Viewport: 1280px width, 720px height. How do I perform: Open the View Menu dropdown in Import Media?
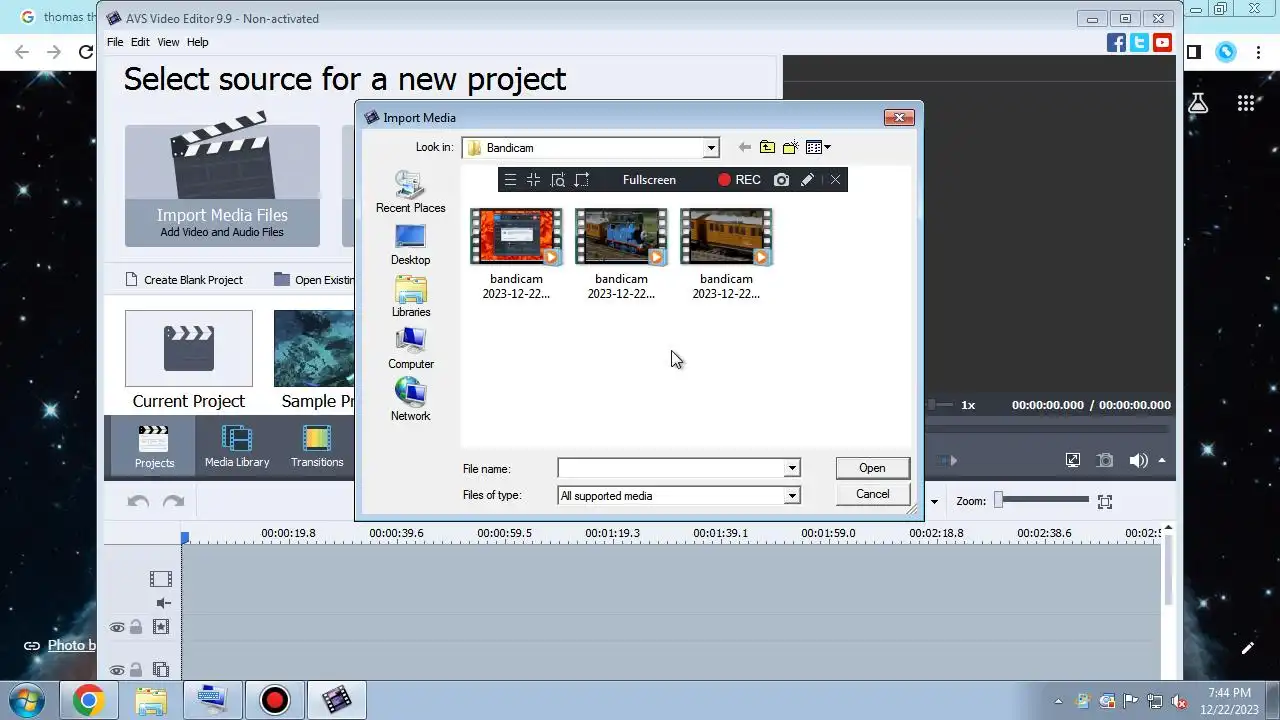pos(819,147)
